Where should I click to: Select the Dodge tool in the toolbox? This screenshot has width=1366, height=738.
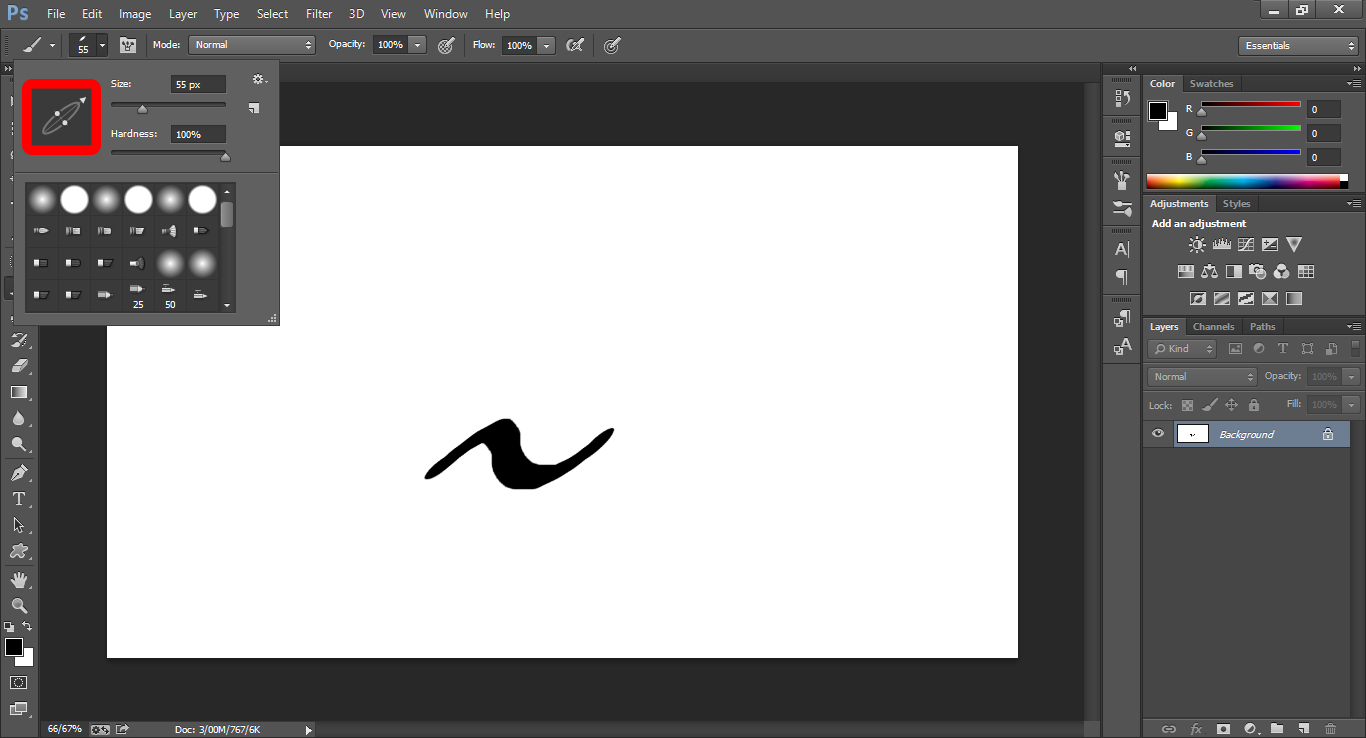(x=19, y=444)
